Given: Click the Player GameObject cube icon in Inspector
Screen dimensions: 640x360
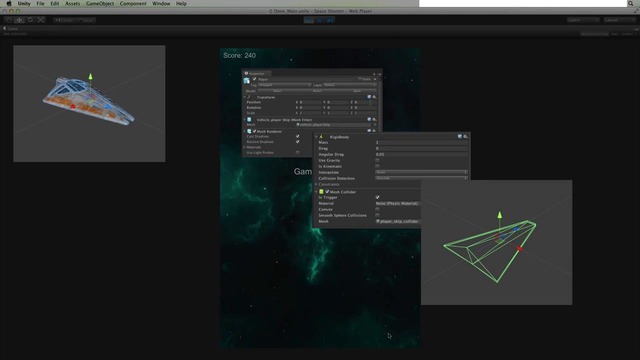Looking at the screenshot, I should pos(246,80).
